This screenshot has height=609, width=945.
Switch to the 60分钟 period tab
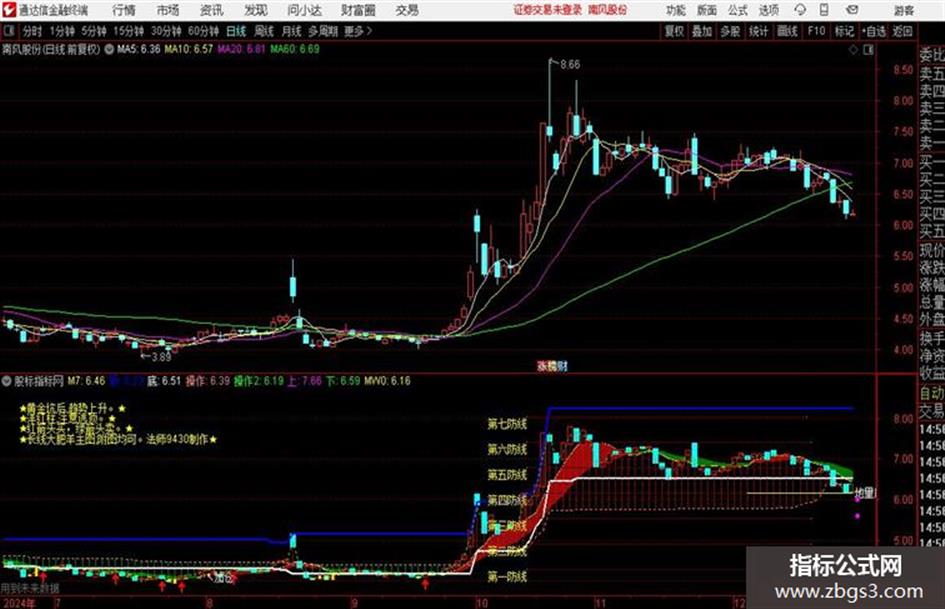(203, 31)
